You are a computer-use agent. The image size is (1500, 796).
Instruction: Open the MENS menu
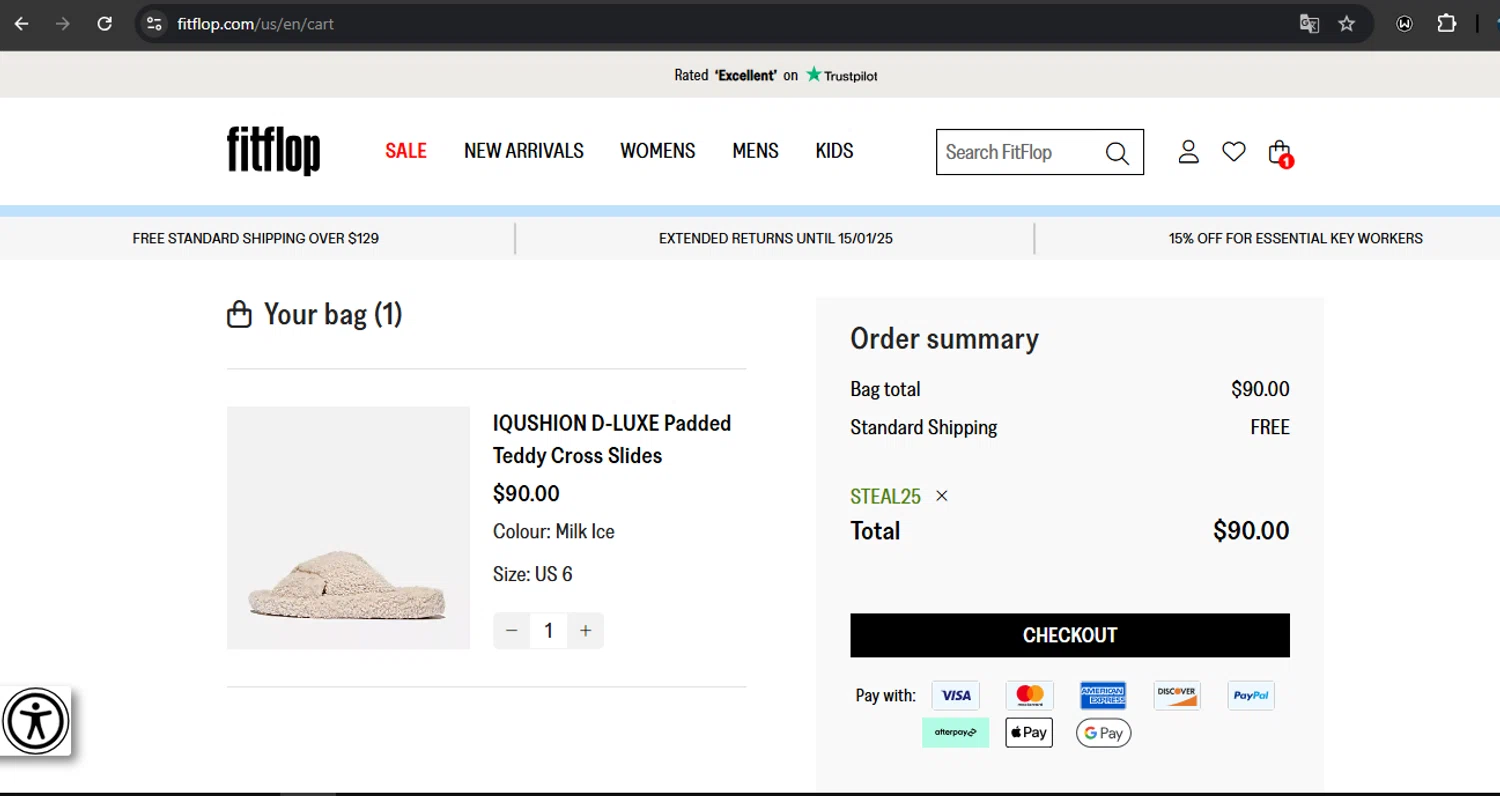(755, 151)
